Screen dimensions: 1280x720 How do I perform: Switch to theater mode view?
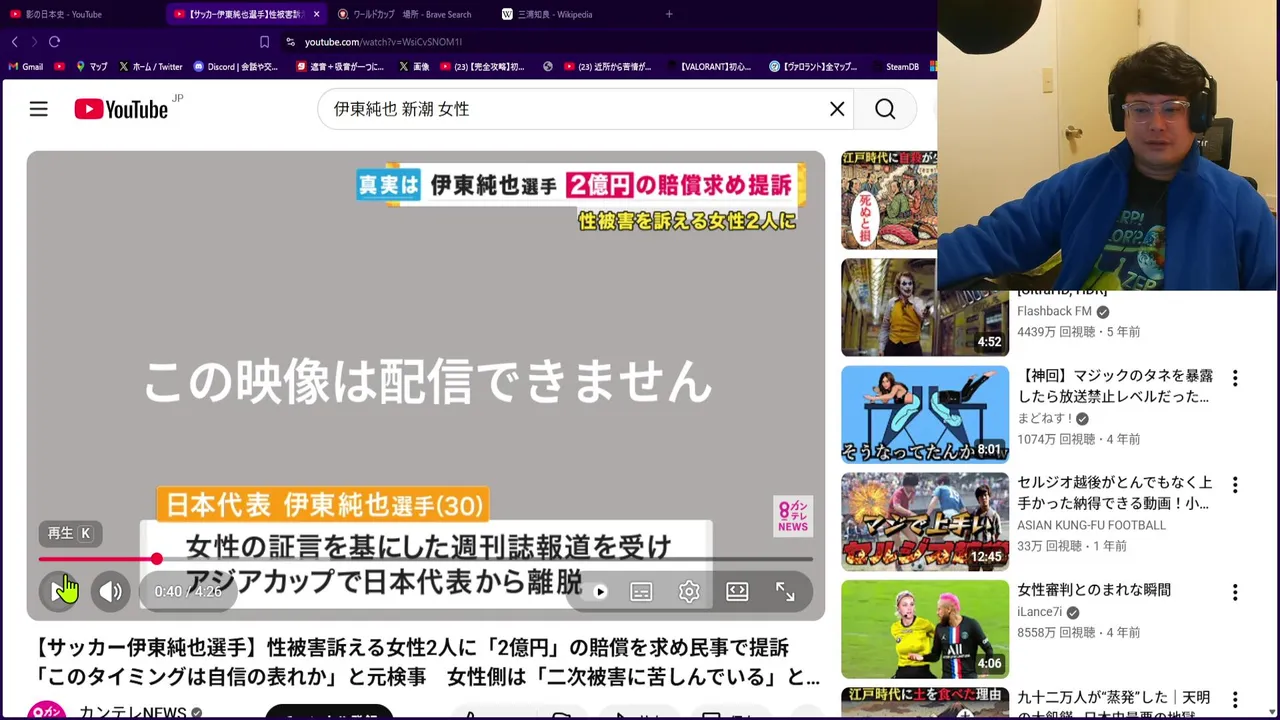coord(737,592)
